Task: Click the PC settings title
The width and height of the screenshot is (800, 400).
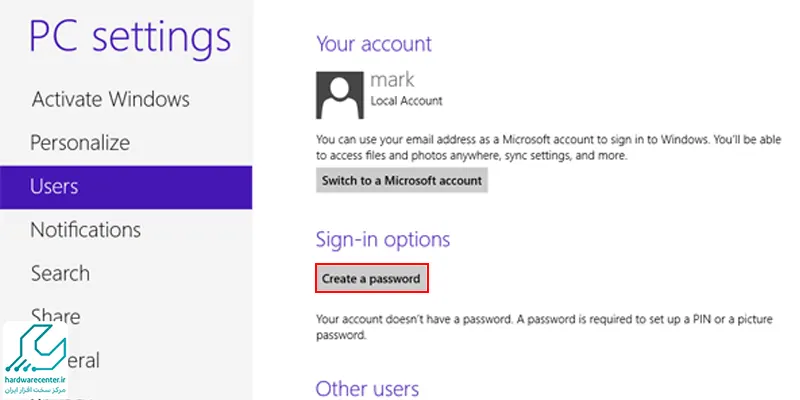Action: pyautogui.click(x=130, y=38)
